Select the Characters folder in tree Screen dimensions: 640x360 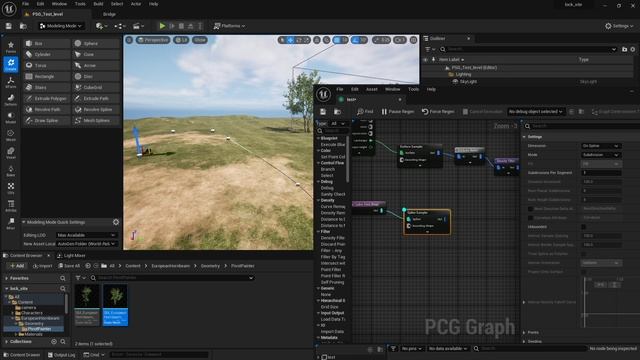click(31, 313)
